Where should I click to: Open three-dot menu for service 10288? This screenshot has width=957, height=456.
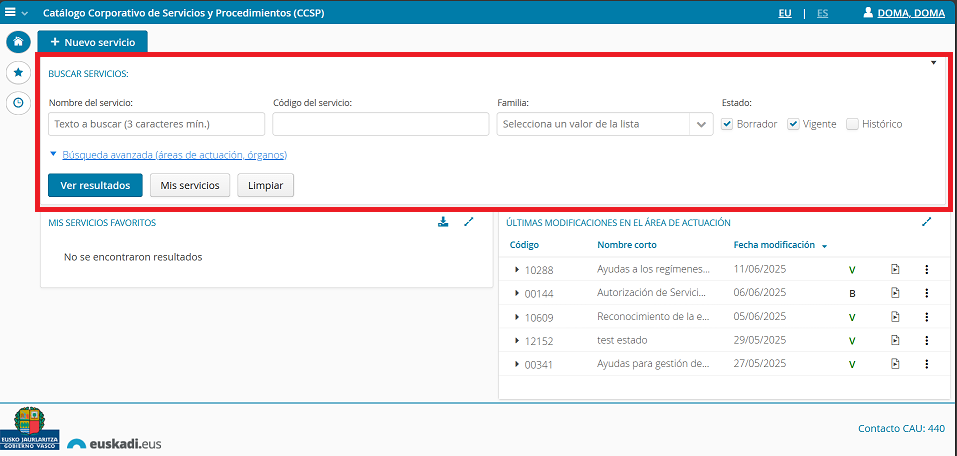tap(926, 269)
